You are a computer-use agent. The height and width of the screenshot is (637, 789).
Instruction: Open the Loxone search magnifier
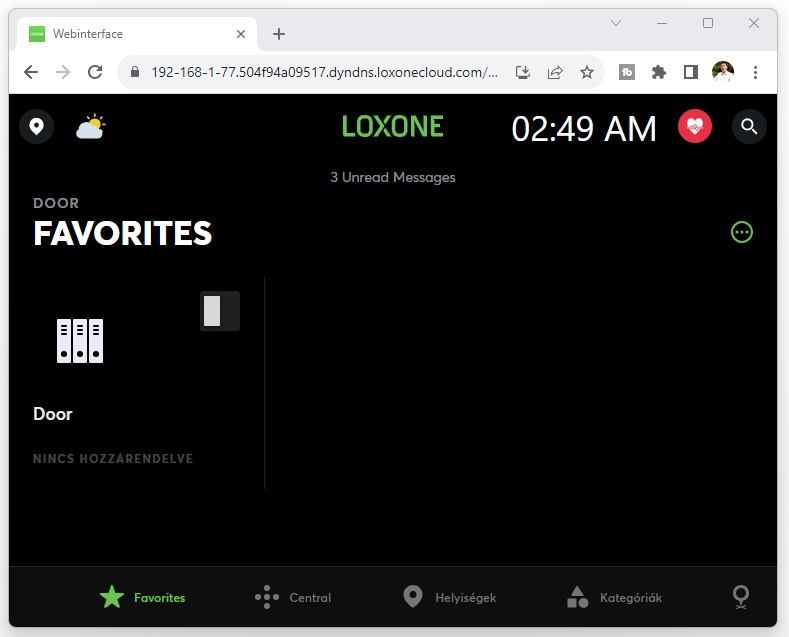749,126
